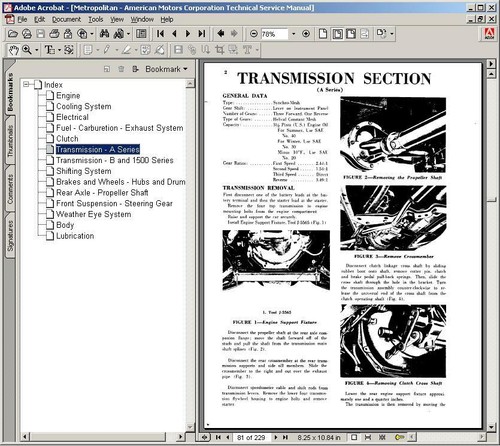Select the Zoom In magnifier tool
Screen dimensions: 500x446
pyautogui.click(x=27, y=50)
